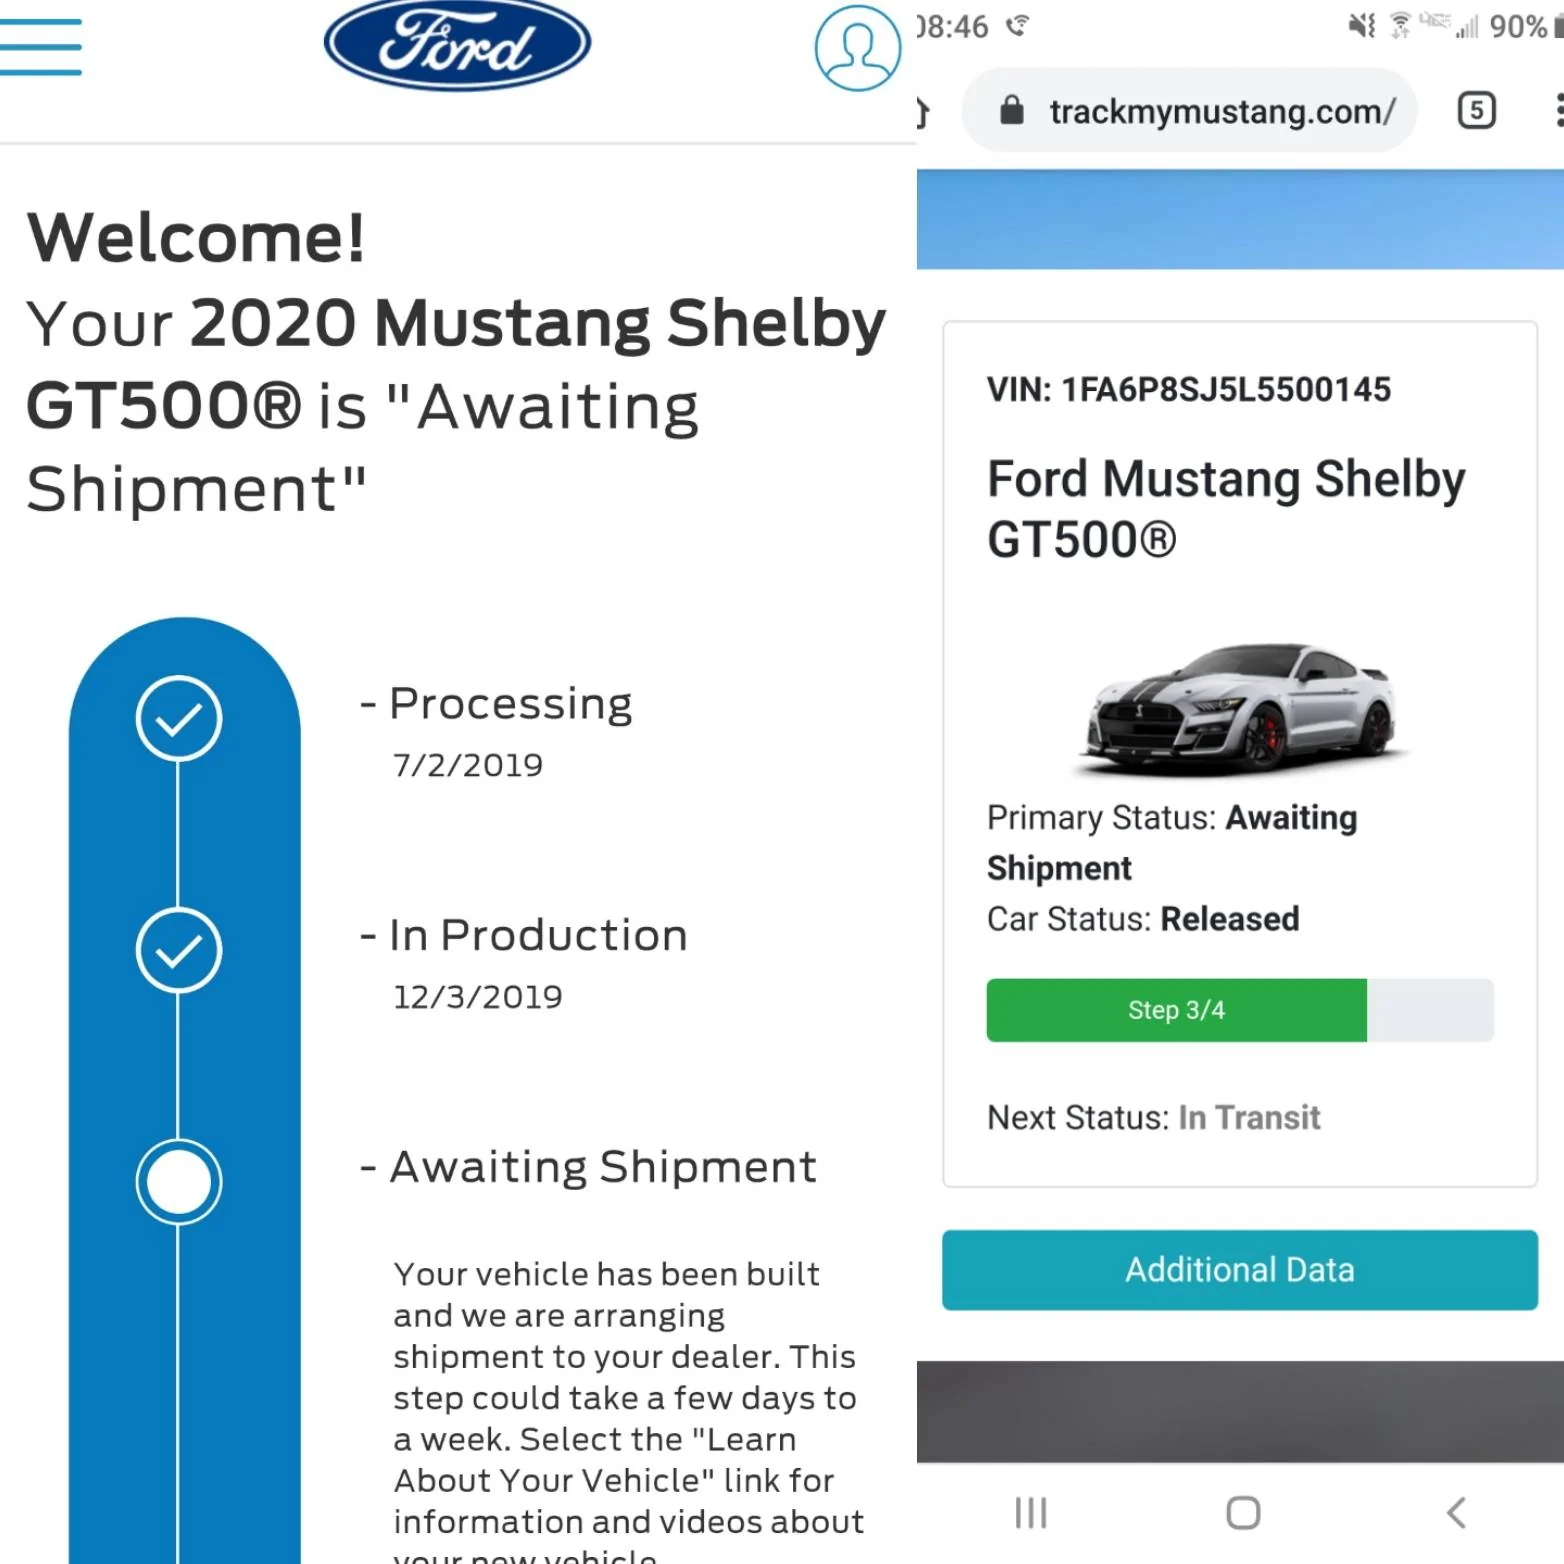Viewport: 1564px width, 1564px height.
Task: Open the browser three-dot overflow menu
Action: coord(1558,110)
